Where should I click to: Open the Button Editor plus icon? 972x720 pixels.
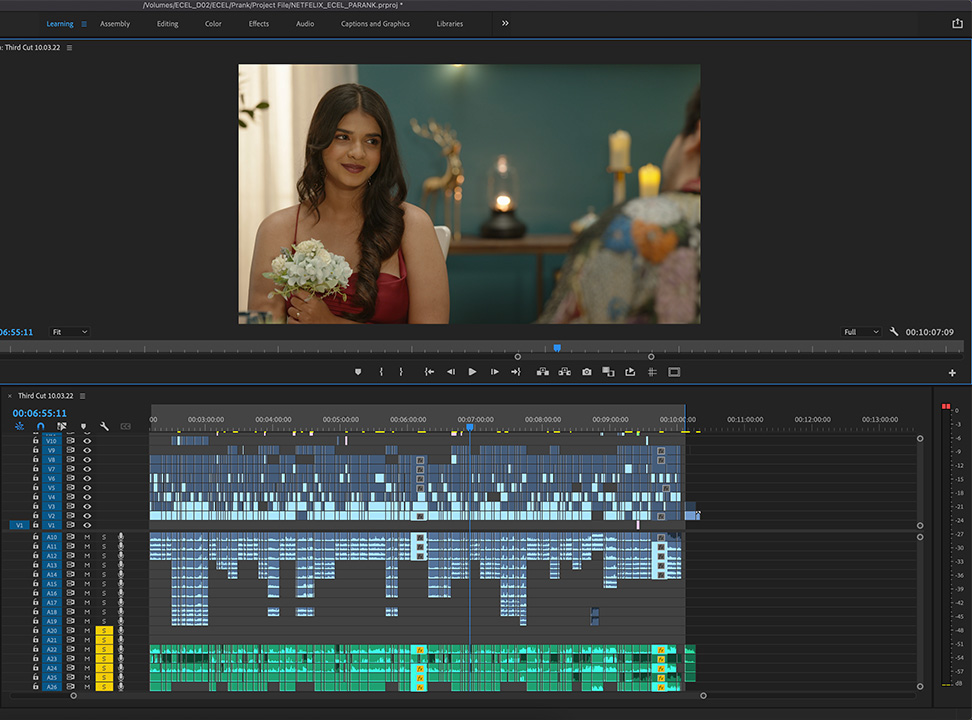[x=952, y=373]
